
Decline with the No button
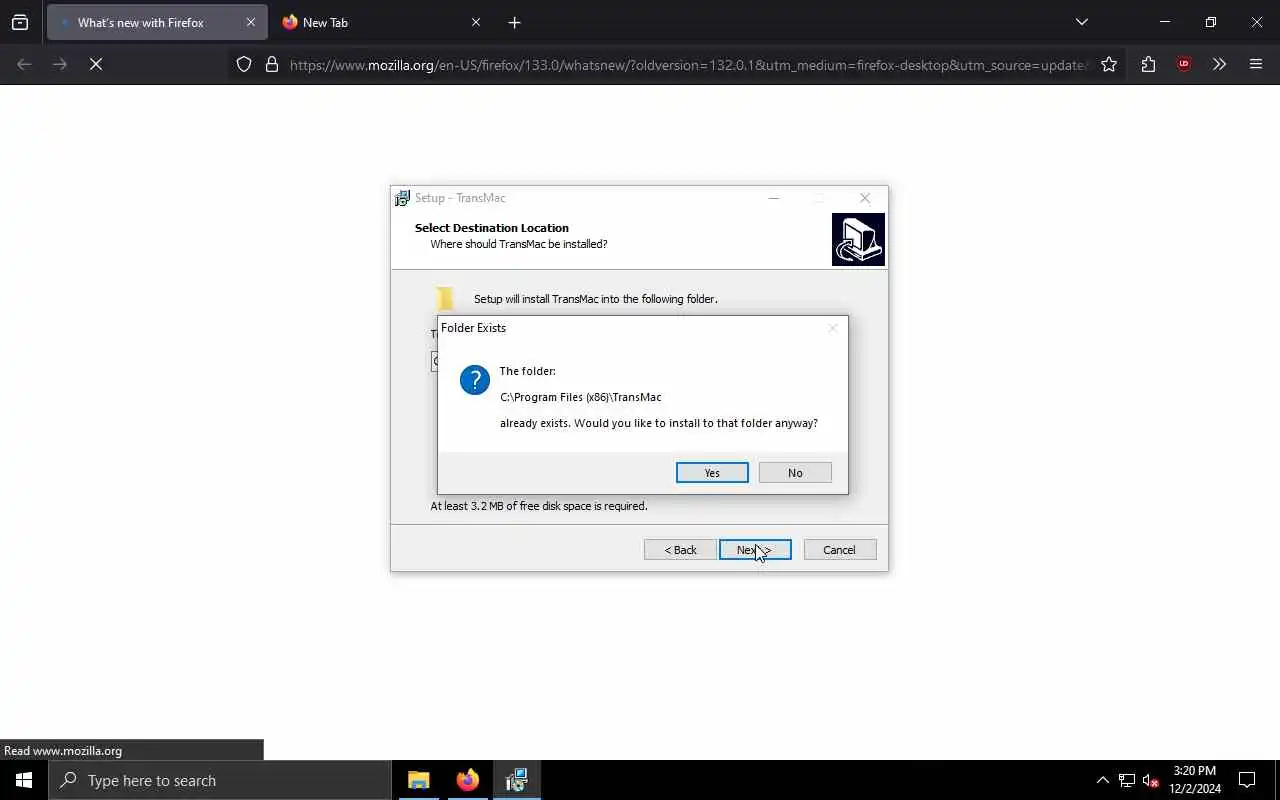[795, 472]
